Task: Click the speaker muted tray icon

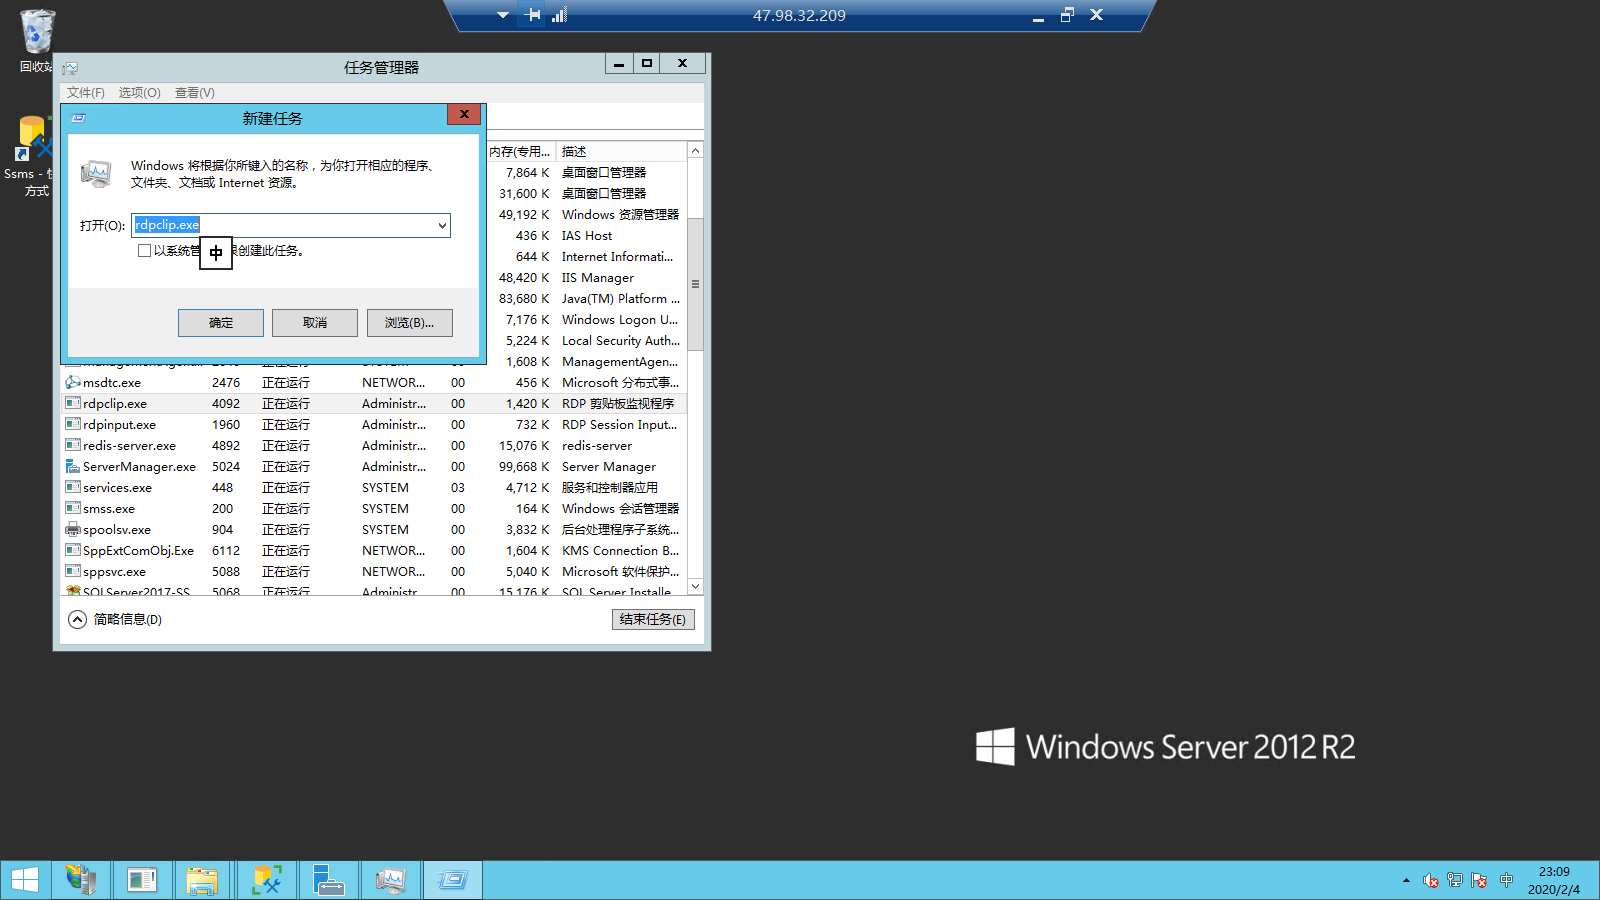Action: (1431, 881)
